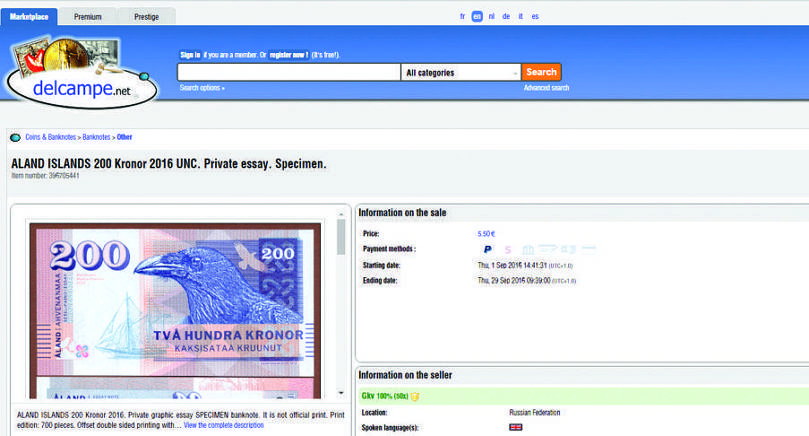Click the PayPal payment method icon
The image size is (809, 436).
(487, 250)
